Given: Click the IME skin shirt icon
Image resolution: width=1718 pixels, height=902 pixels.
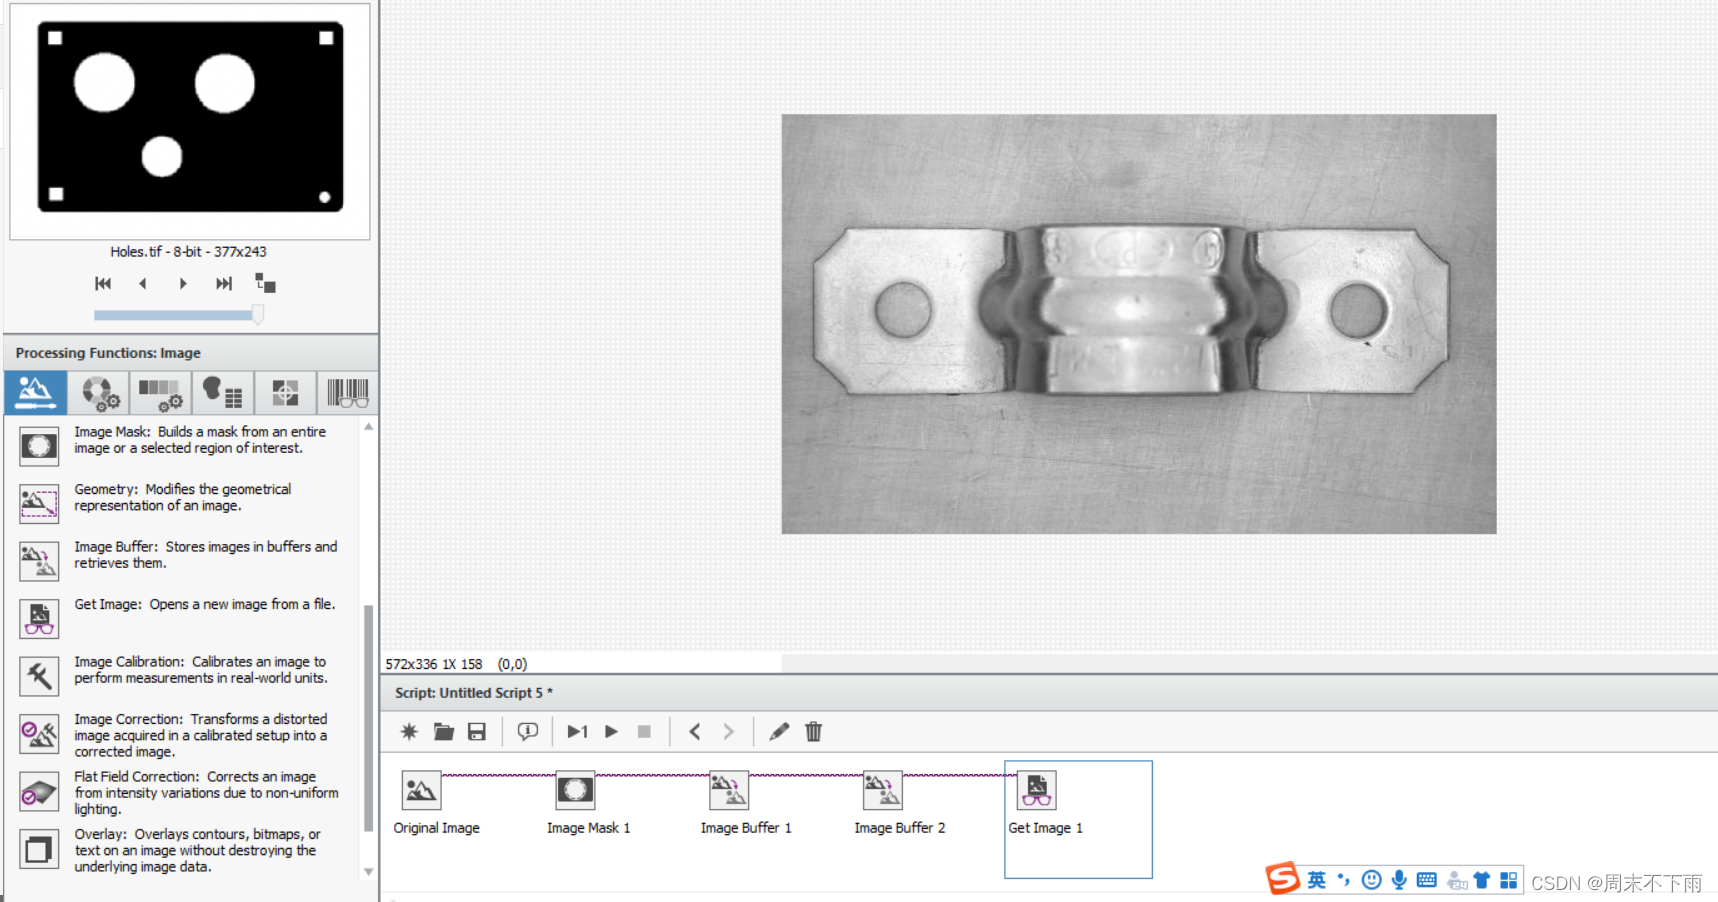Looking at the screenshot, I should click(1482, 880).
